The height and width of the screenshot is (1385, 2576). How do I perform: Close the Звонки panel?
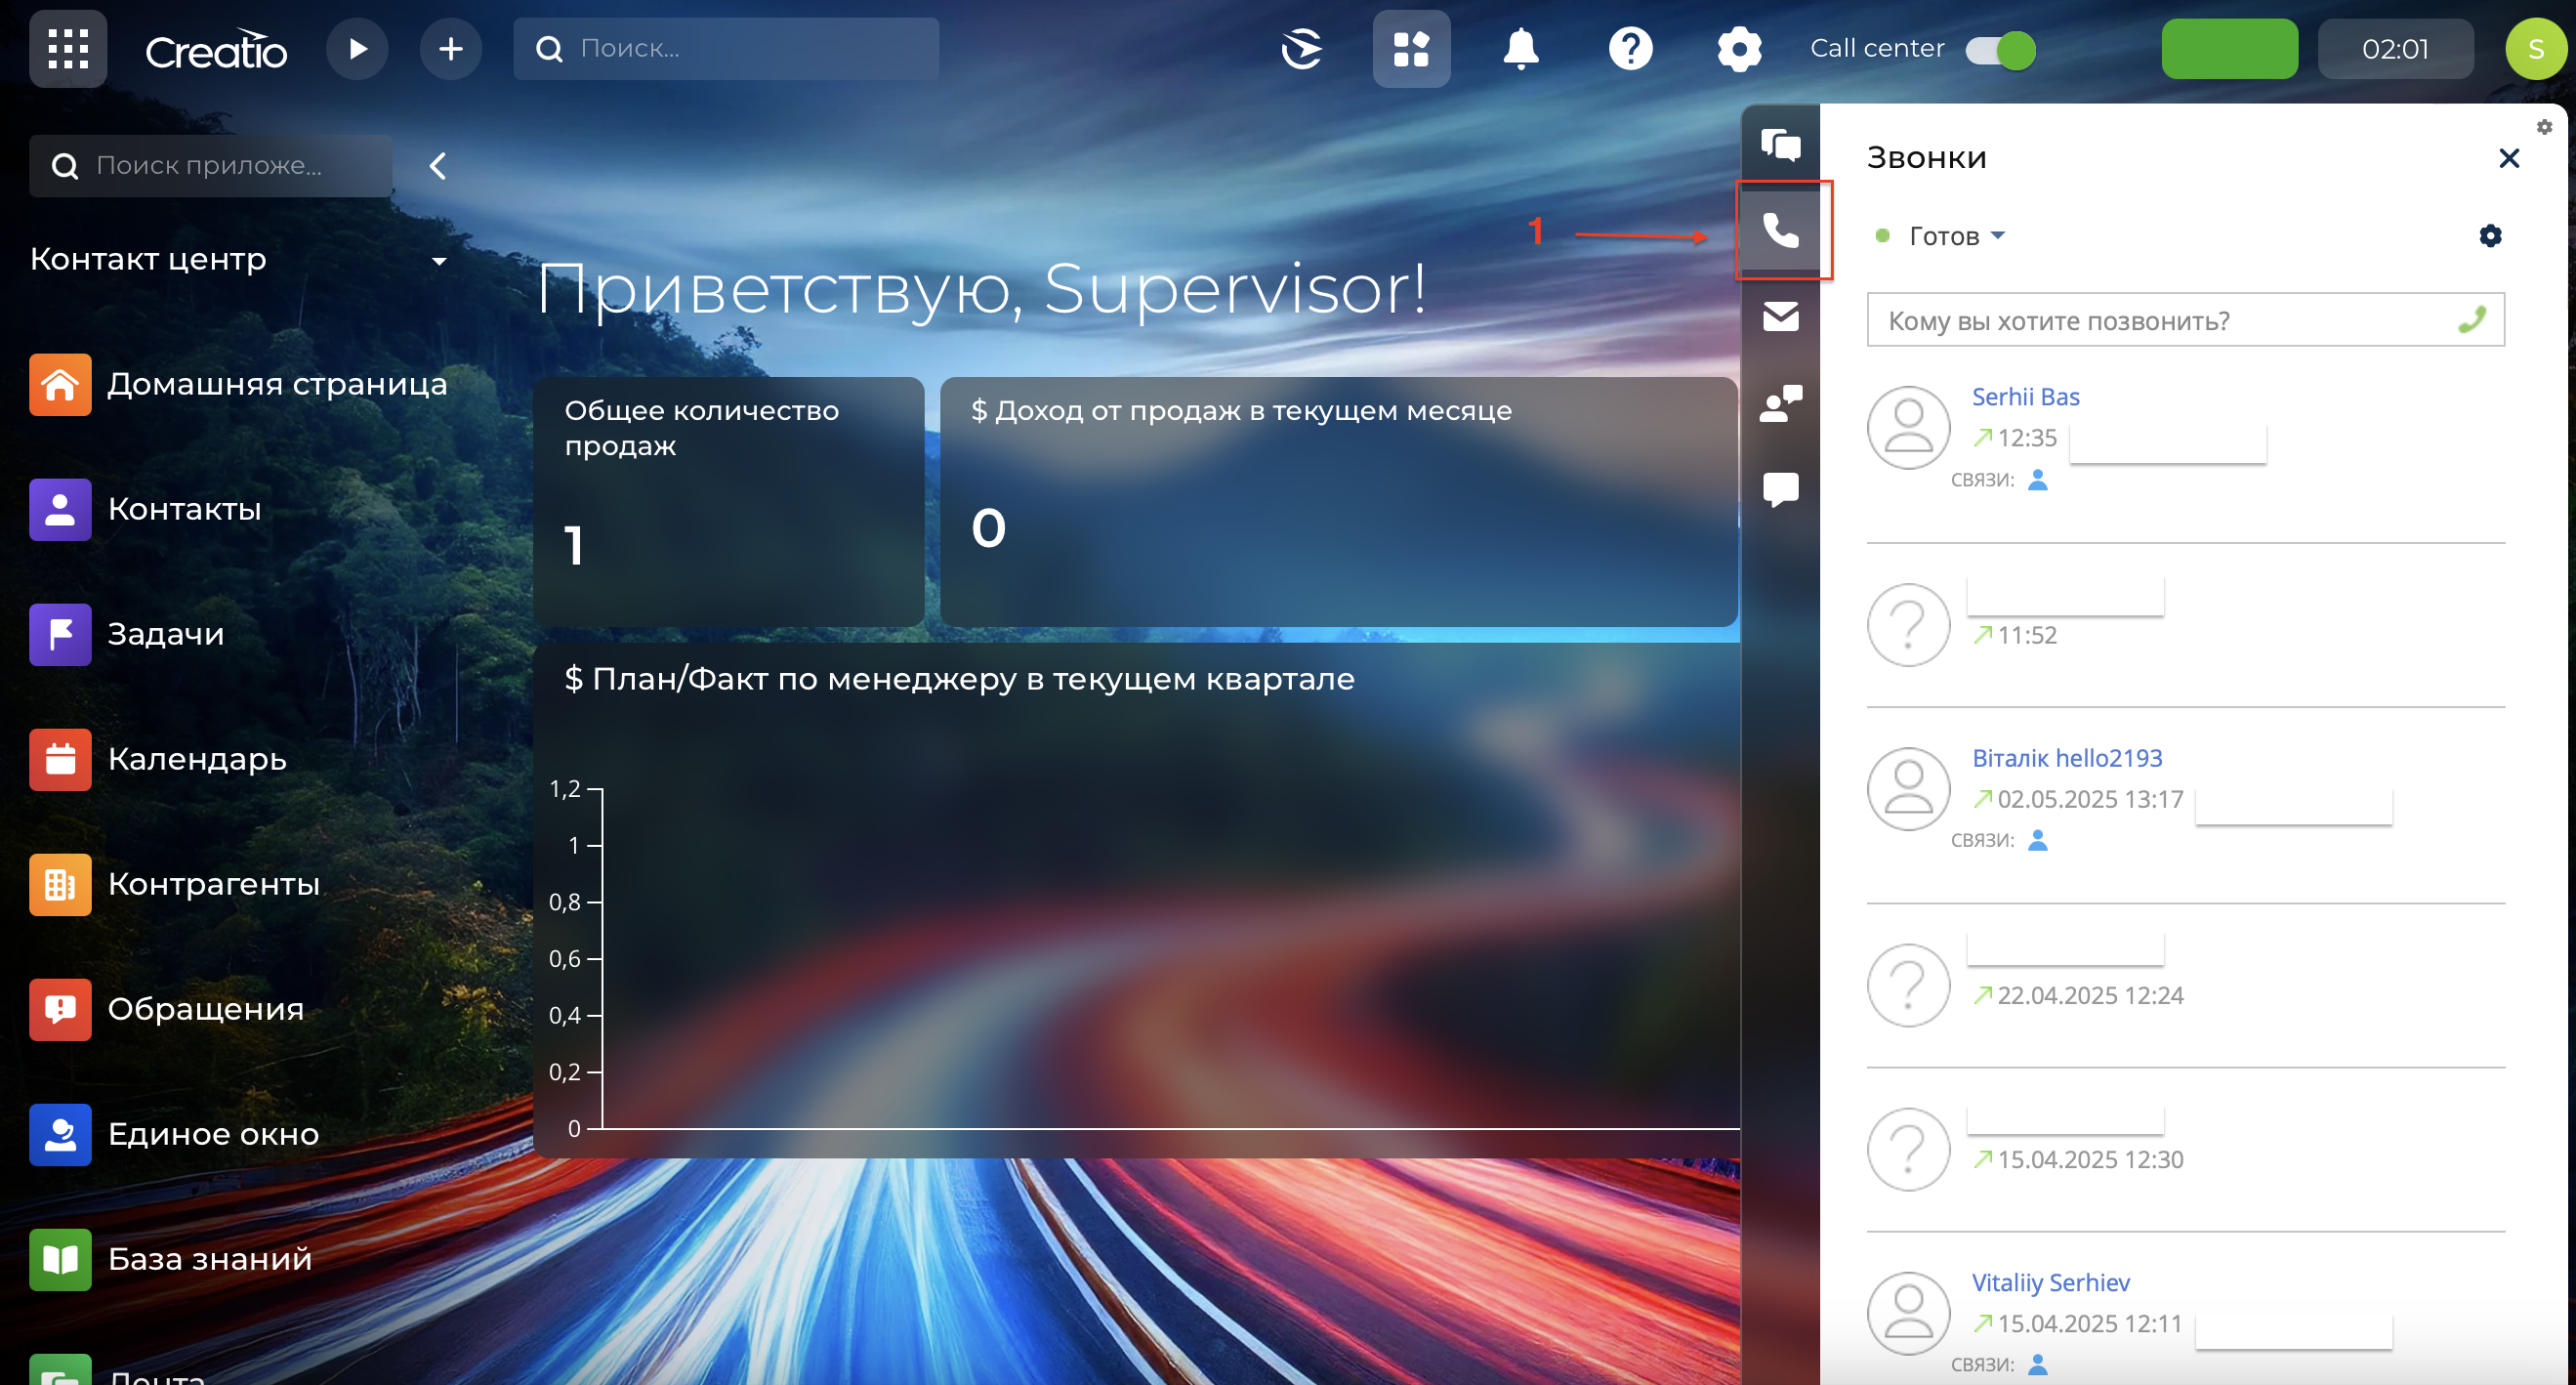(x=2508, y=158)
